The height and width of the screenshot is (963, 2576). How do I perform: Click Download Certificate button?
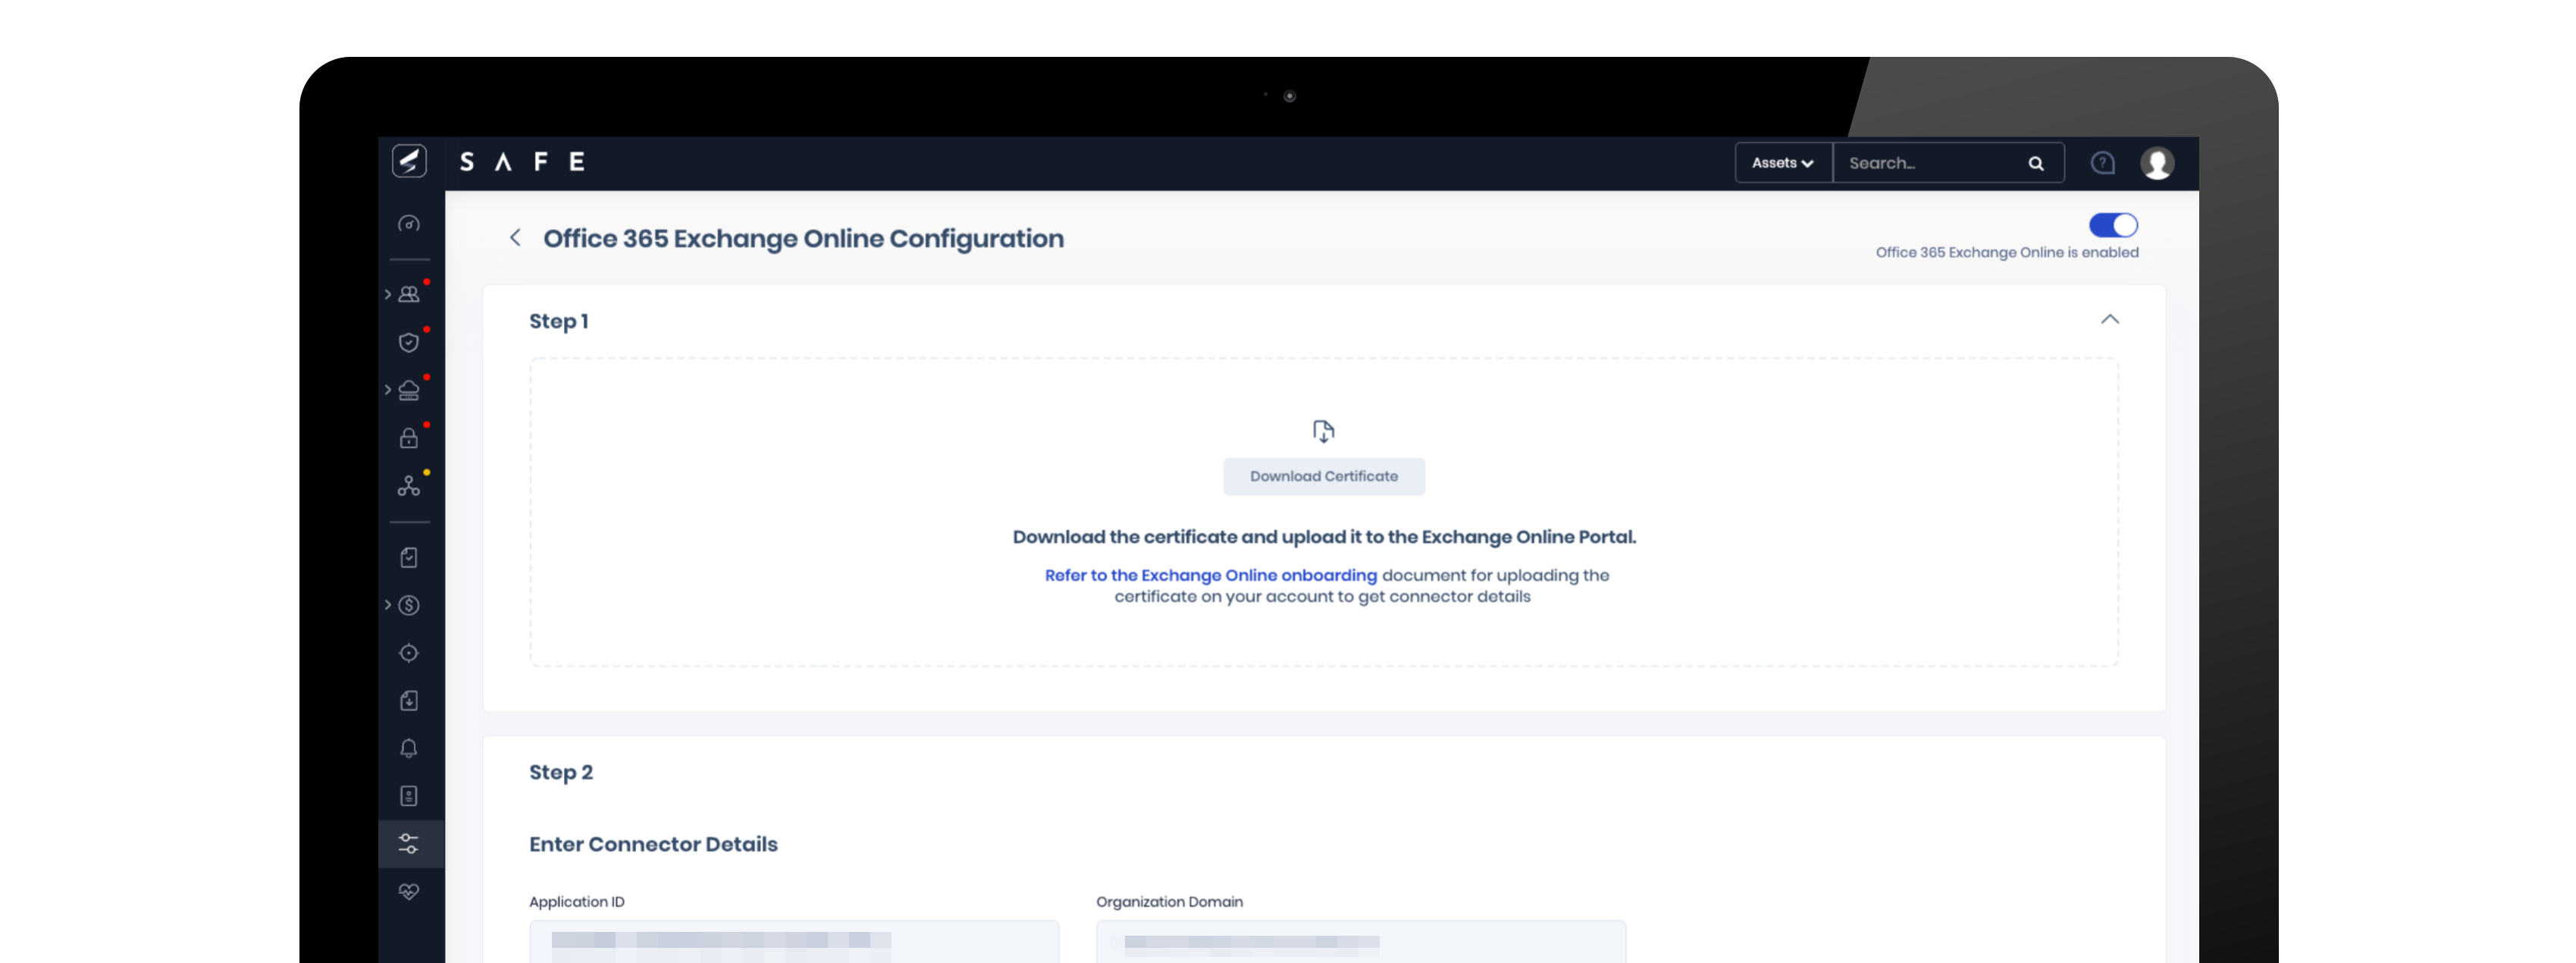(x=1324, y=475)
